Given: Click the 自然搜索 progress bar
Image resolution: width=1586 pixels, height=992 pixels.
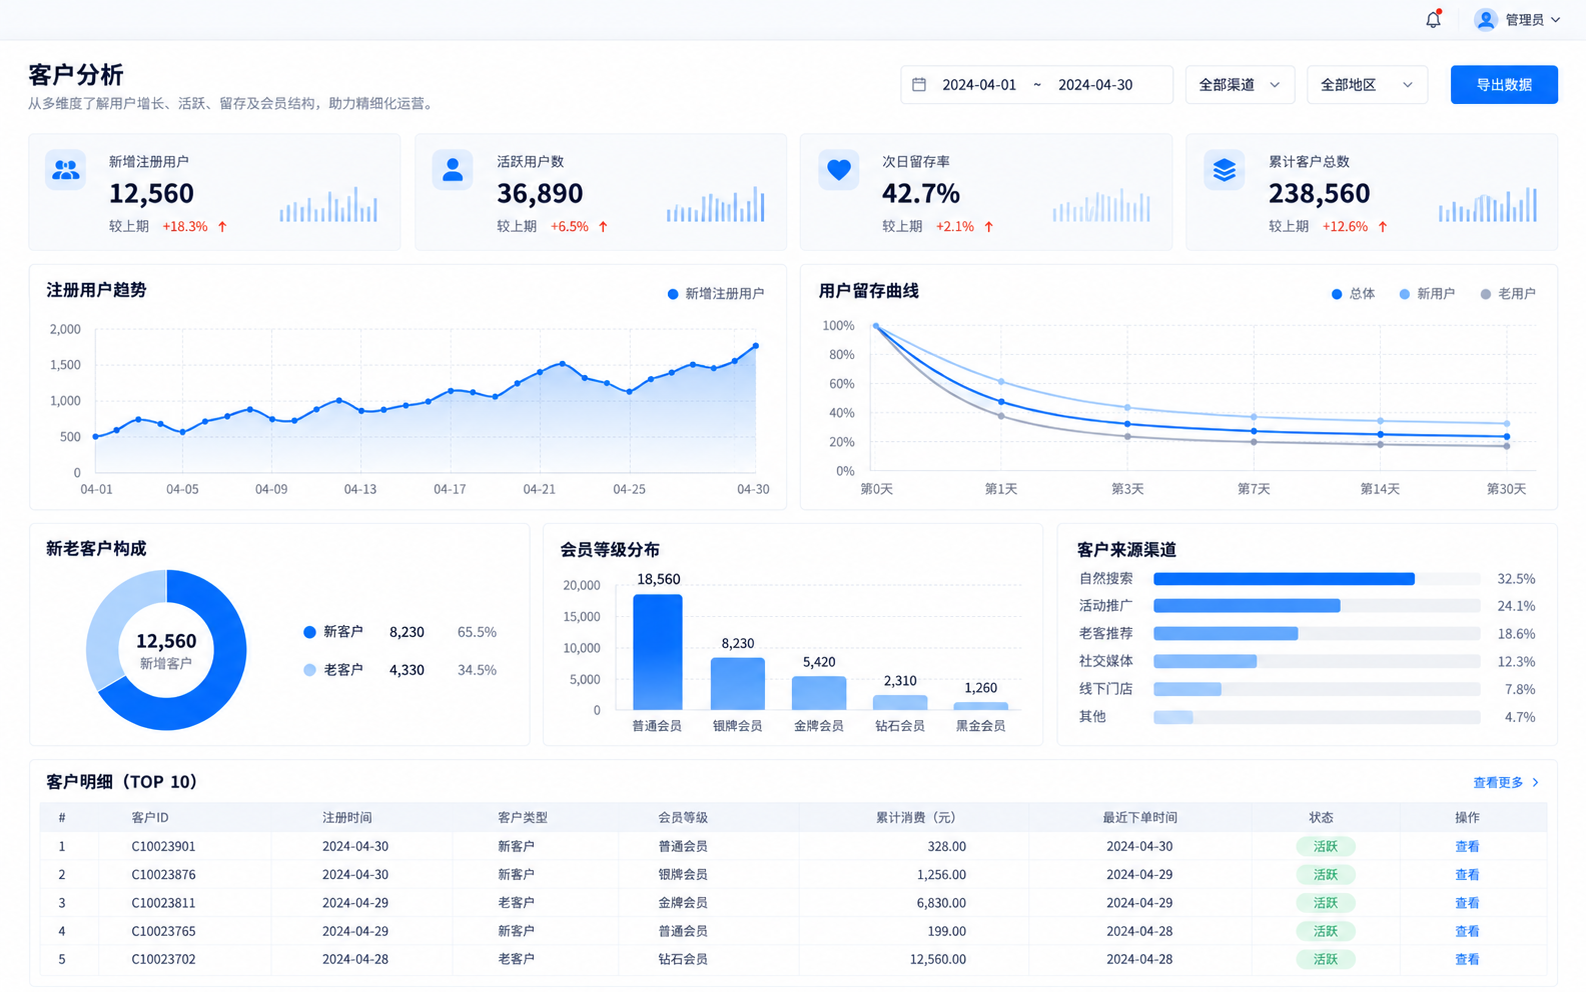Looking at the screenshot, I should (1317, 579).
